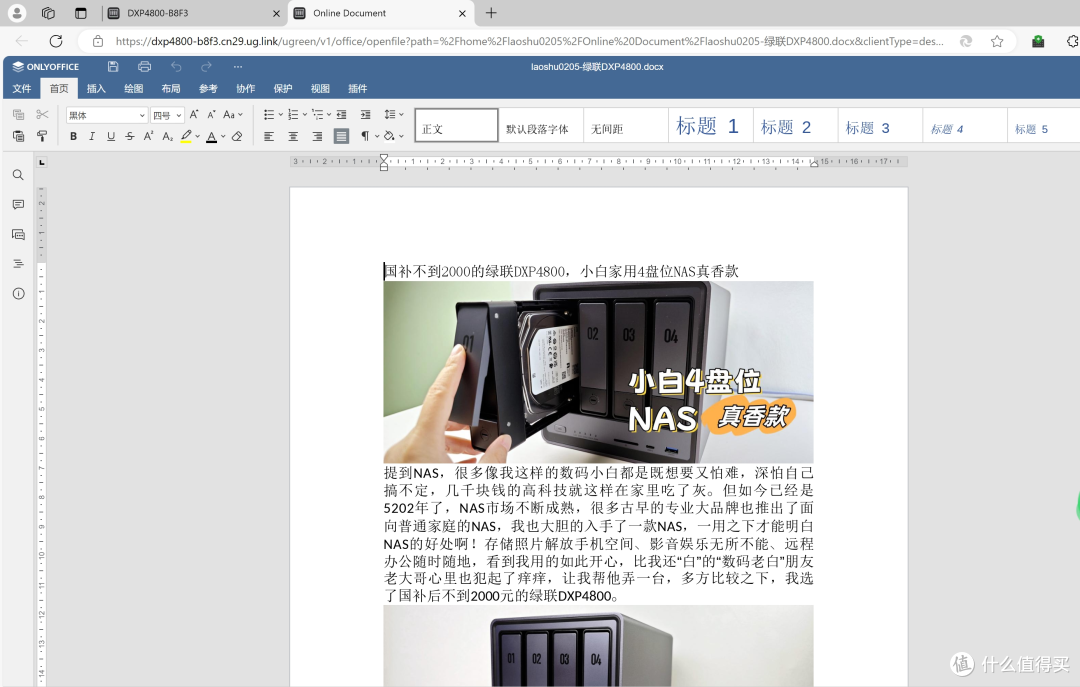Open the About info icon in sidebar
This screenshot has width=1080, height=687.
pos(19,294)
